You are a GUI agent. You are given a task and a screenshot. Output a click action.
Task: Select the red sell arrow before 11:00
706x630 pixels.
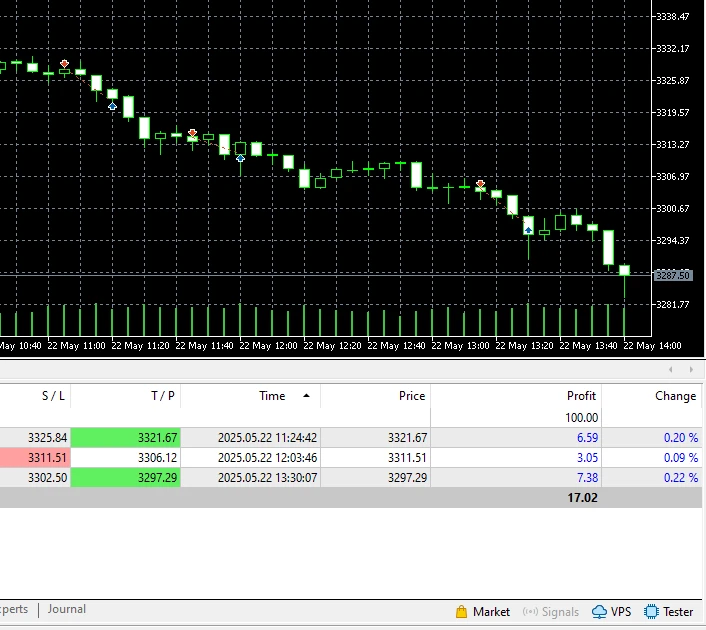coord(65,64)
